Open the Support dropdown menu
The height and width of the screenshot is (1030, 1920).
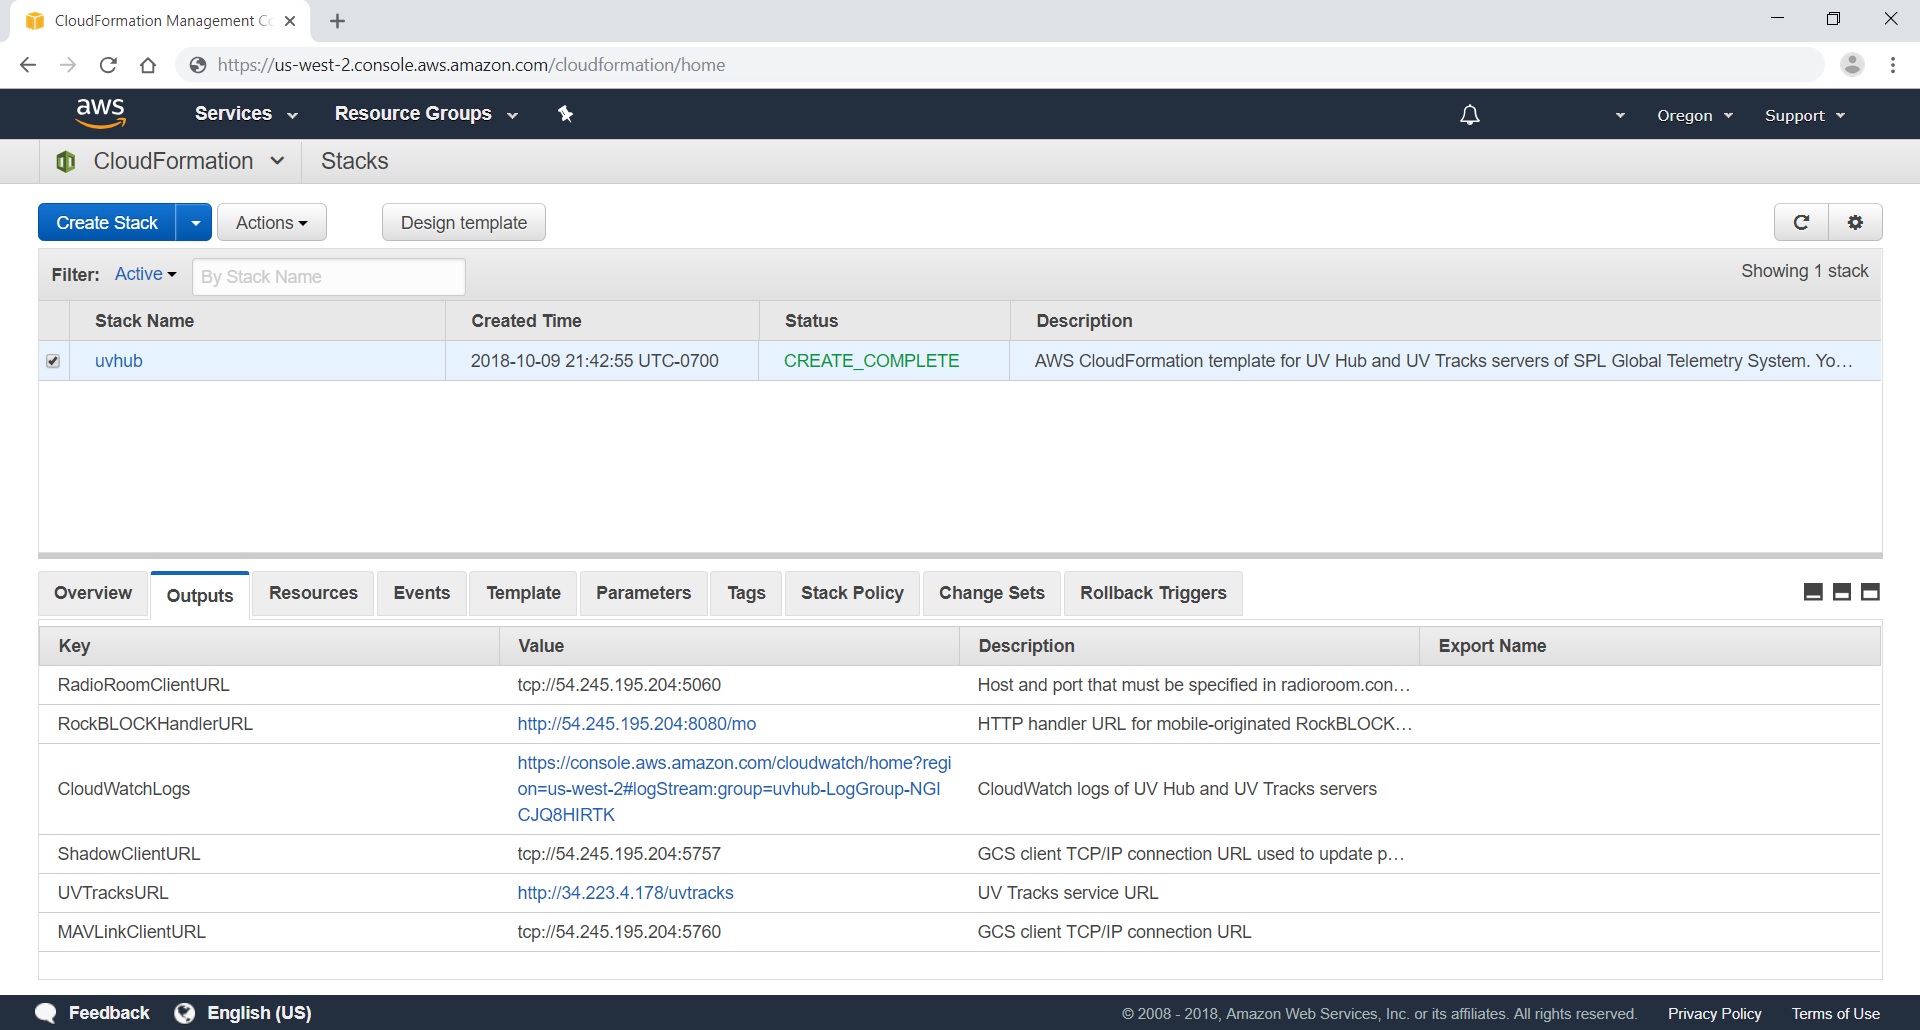pyautogui.click(x=1805, y=116)
